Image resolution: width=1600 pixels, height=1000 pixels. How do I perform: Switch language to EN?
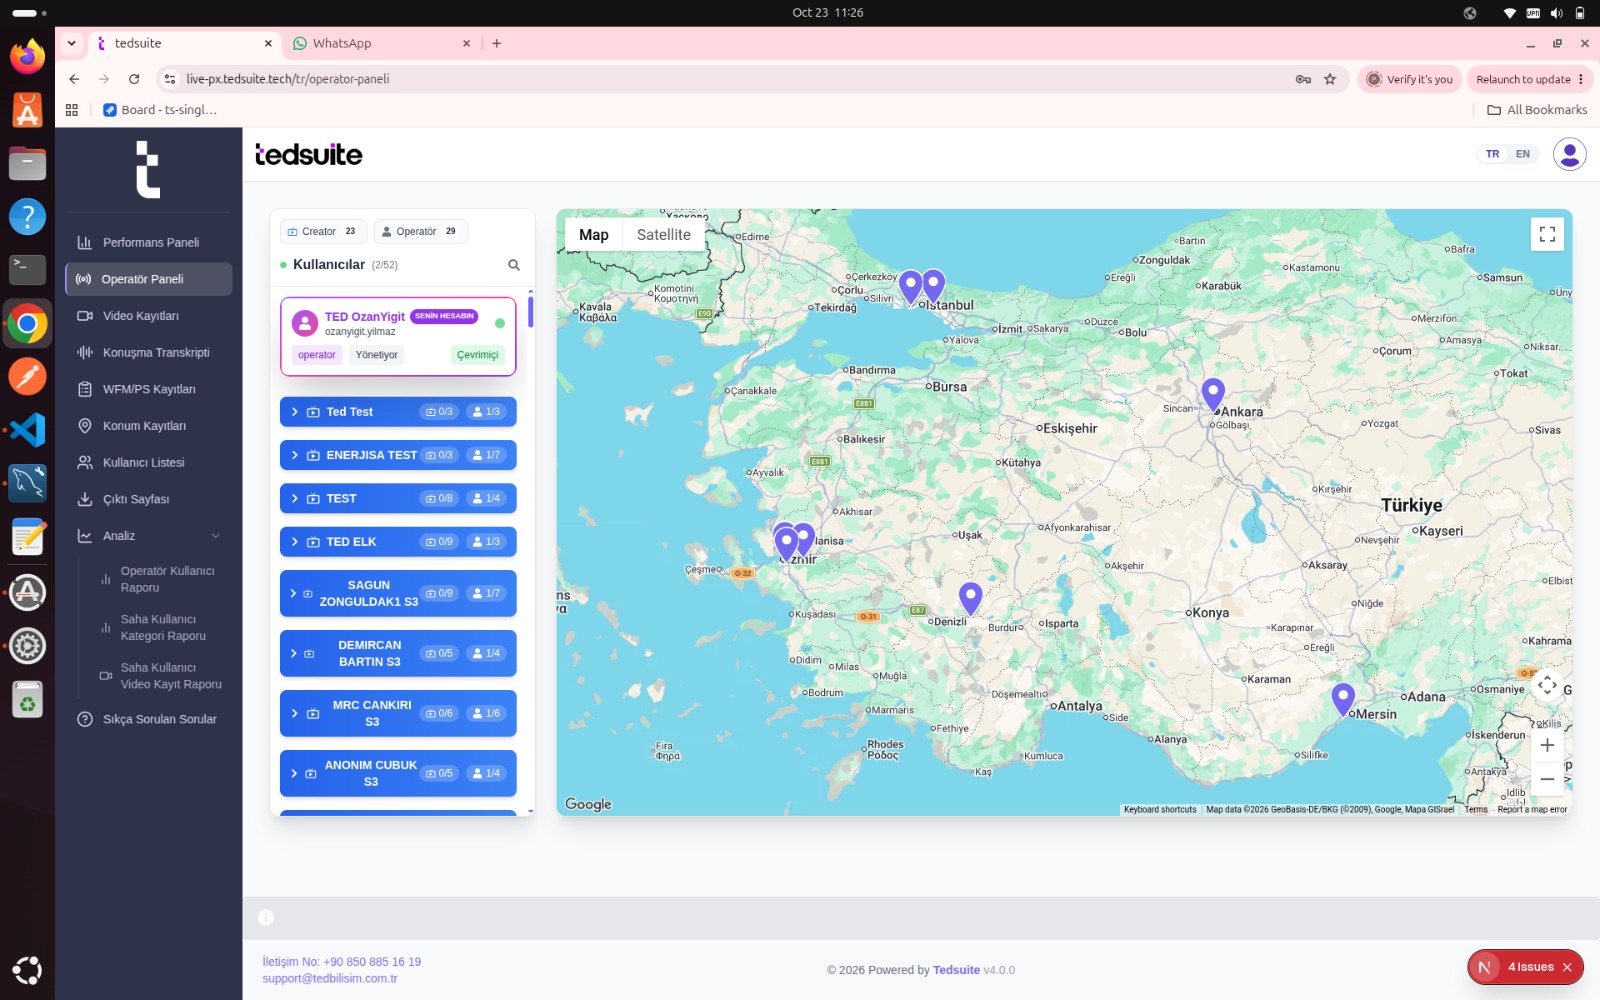tap(1522, 154)
